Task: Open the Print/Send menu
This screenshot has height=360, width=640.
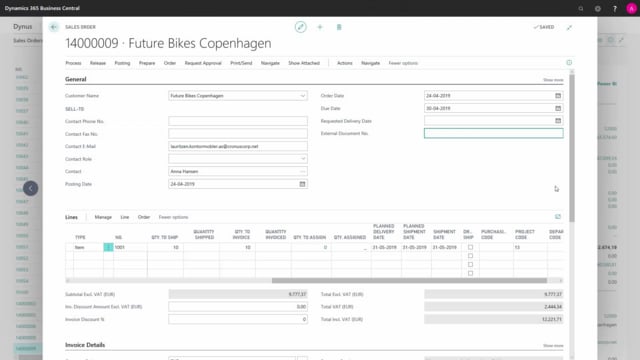Action: (241, 63)
